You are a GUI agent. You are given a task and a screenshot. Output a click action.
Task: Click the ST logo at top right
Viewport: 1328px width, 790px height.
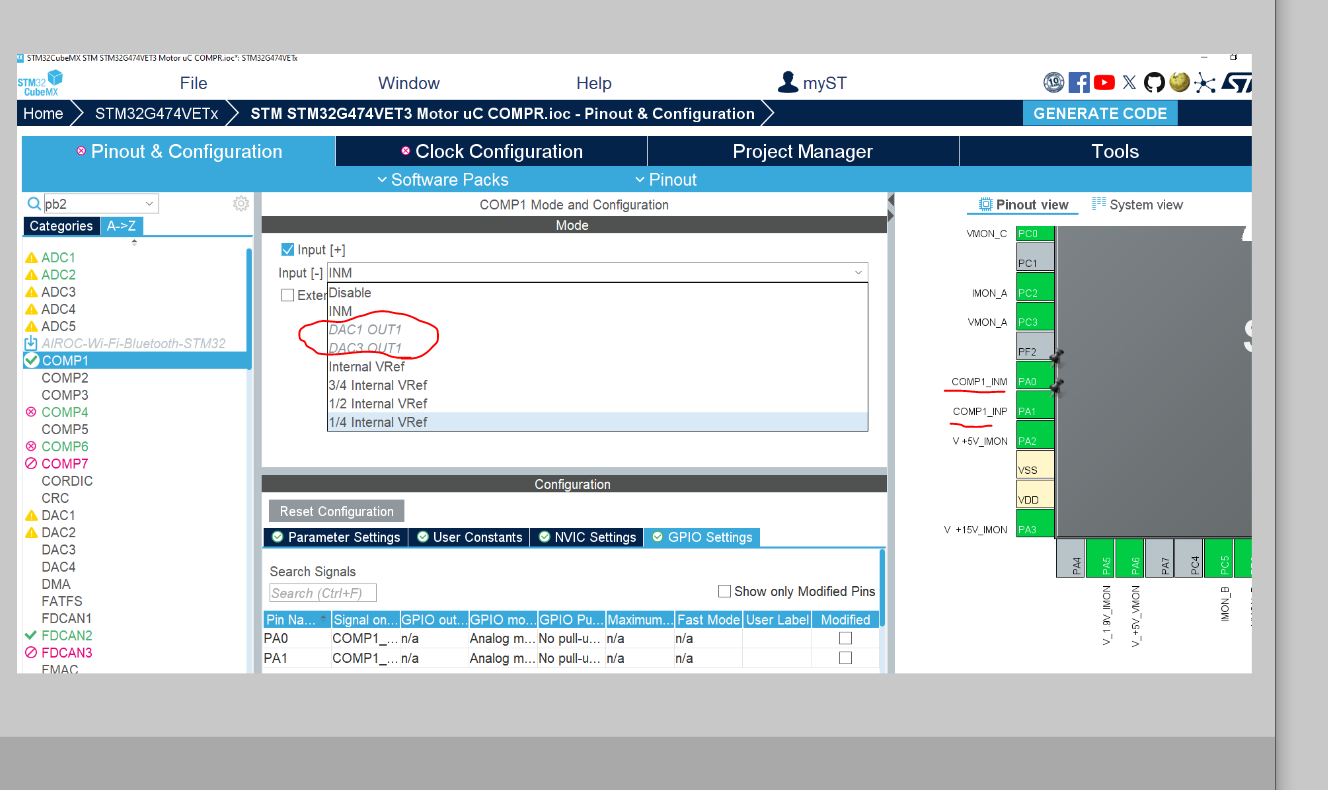(1237, 82)
